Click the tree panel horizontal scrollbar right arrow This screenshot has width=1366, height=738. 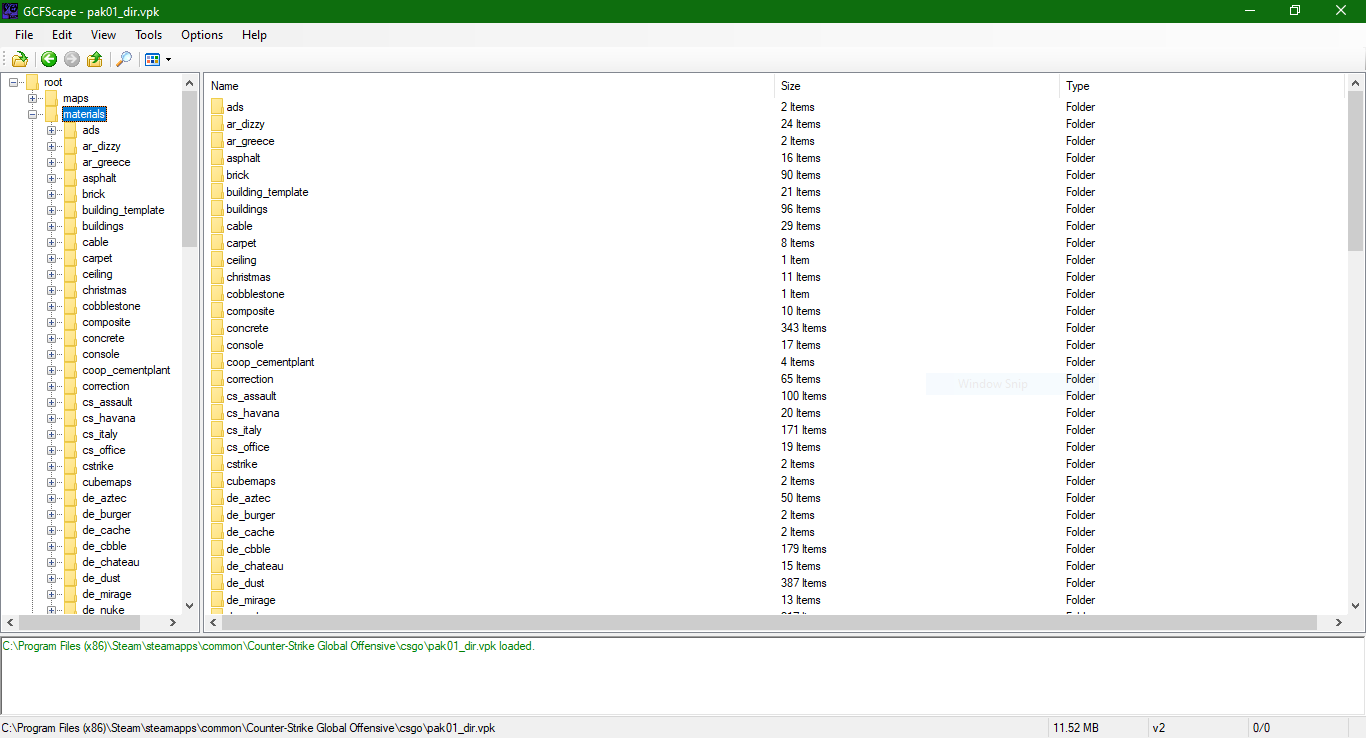coord(172,622)
